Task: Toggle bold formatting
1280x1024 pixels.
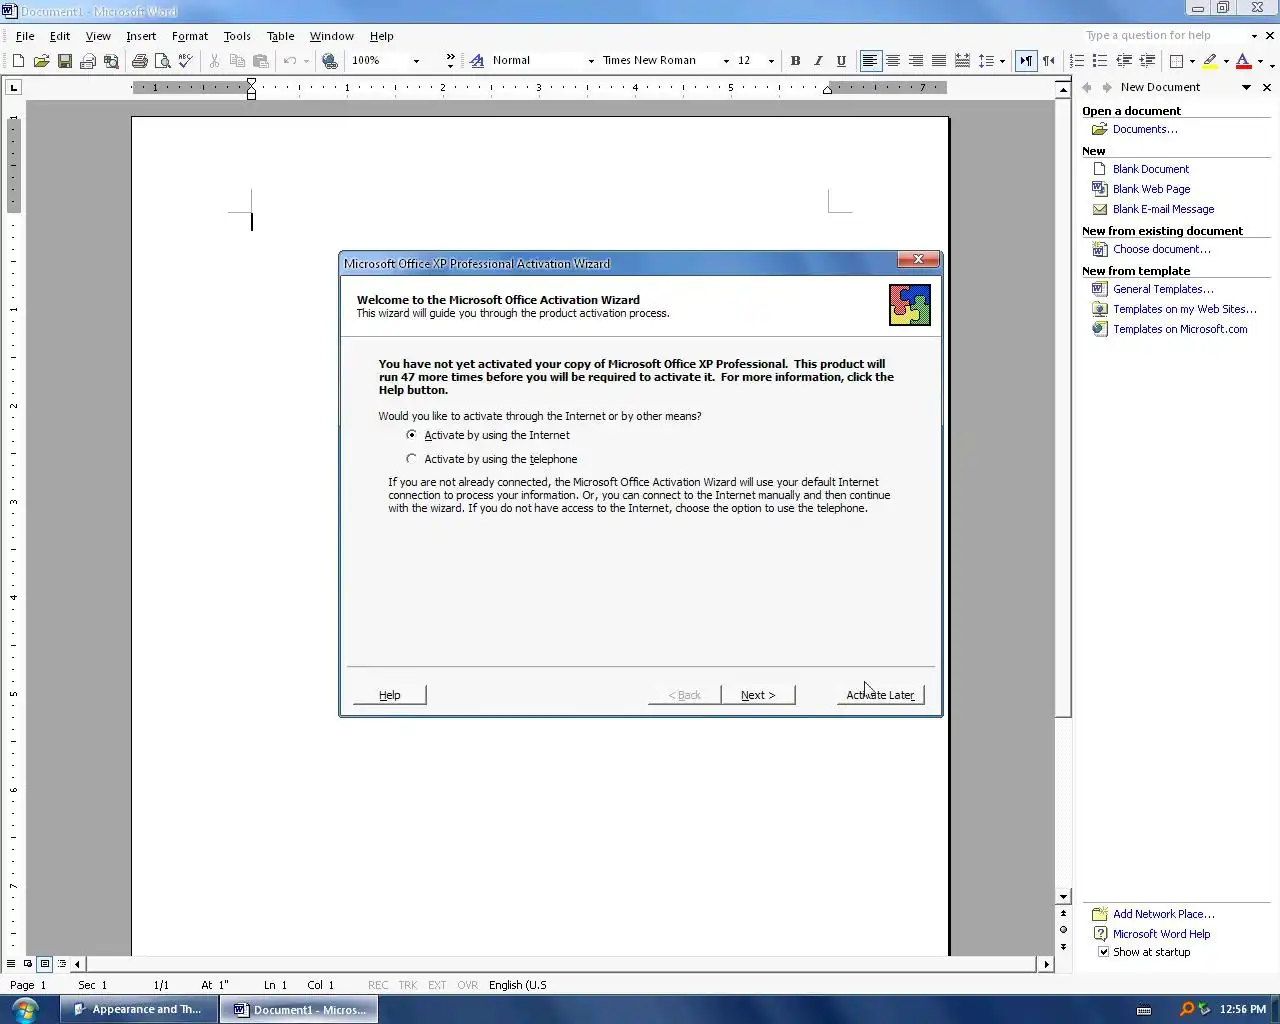Action: click(795, 61)
